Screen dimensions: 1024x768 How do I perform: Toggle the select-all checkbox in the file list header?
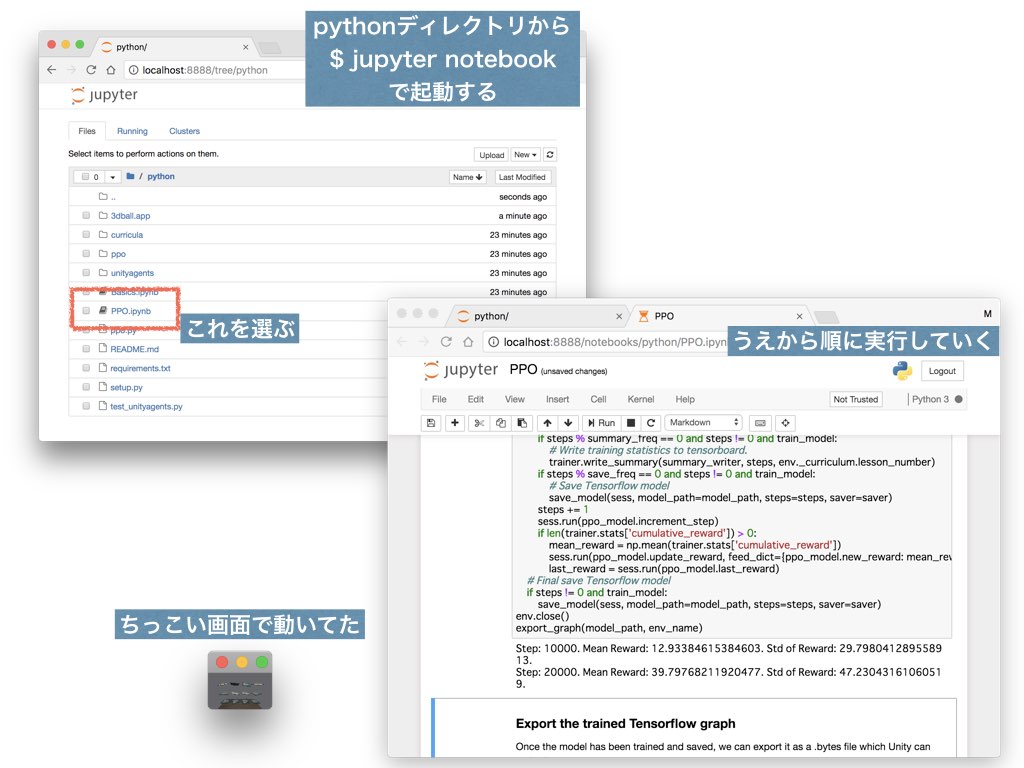coord(85,176)
